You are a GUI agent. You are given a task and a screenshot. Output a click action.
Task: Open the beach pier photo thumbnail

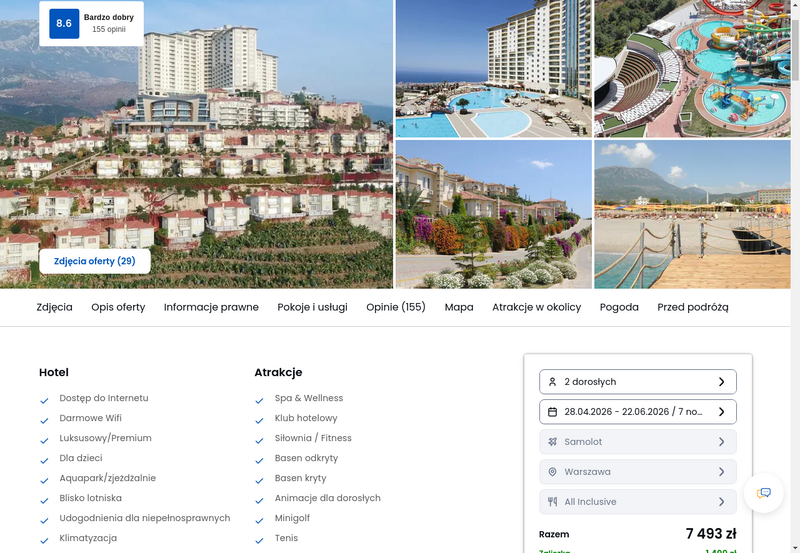click(x=692, y=214)
